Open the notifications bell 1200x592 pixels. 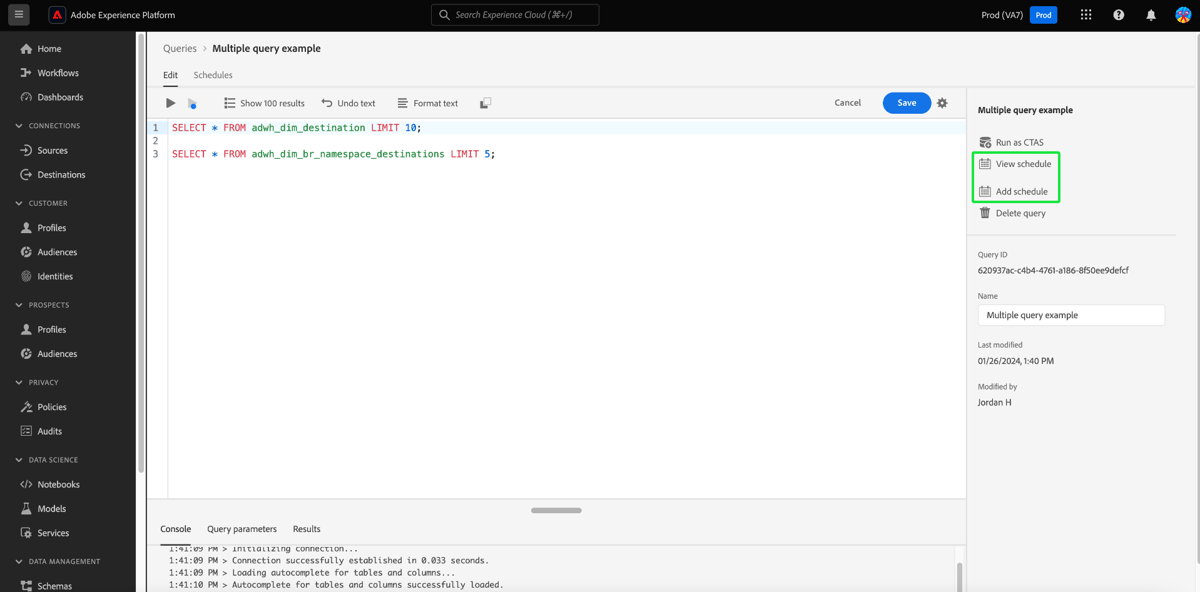1150,15
